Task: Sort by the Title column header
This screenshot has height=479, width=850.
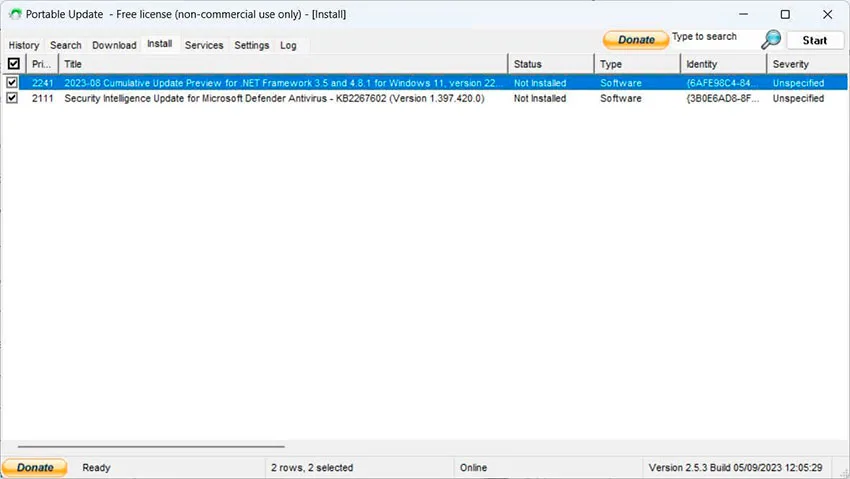Action: point(282,64)
